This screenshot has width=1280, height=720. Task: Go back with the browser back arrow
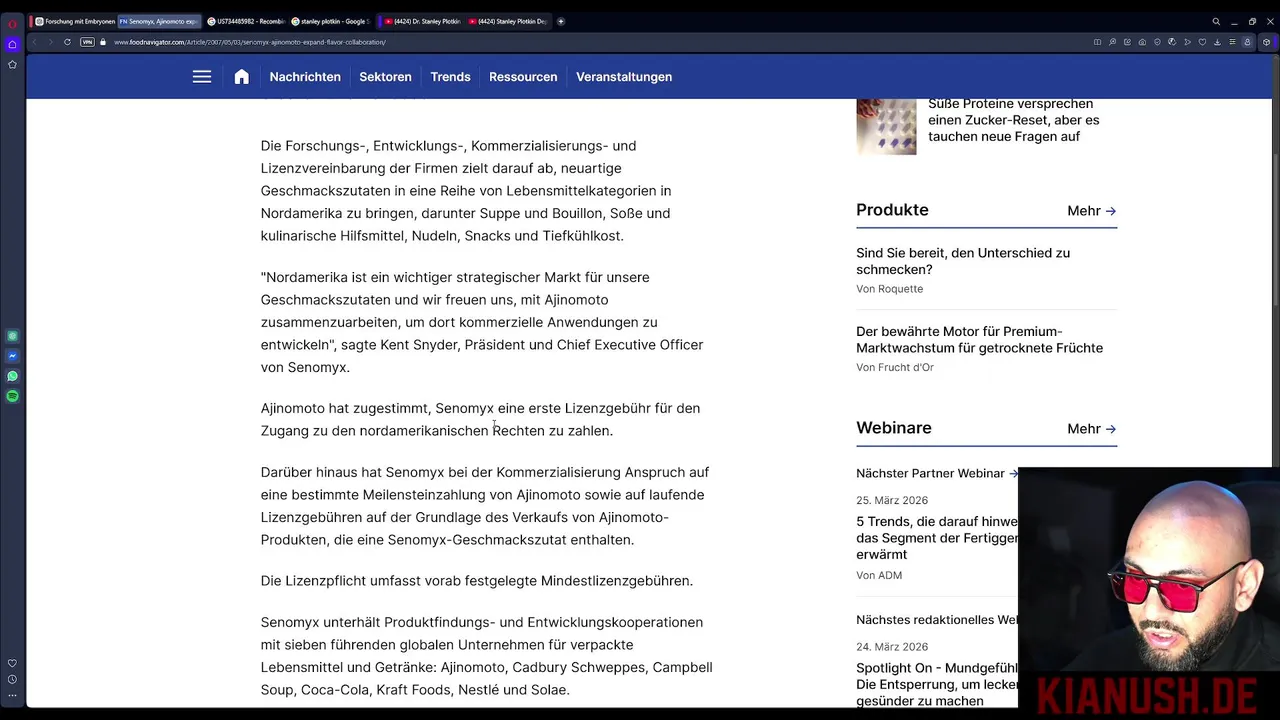point(34,42)
